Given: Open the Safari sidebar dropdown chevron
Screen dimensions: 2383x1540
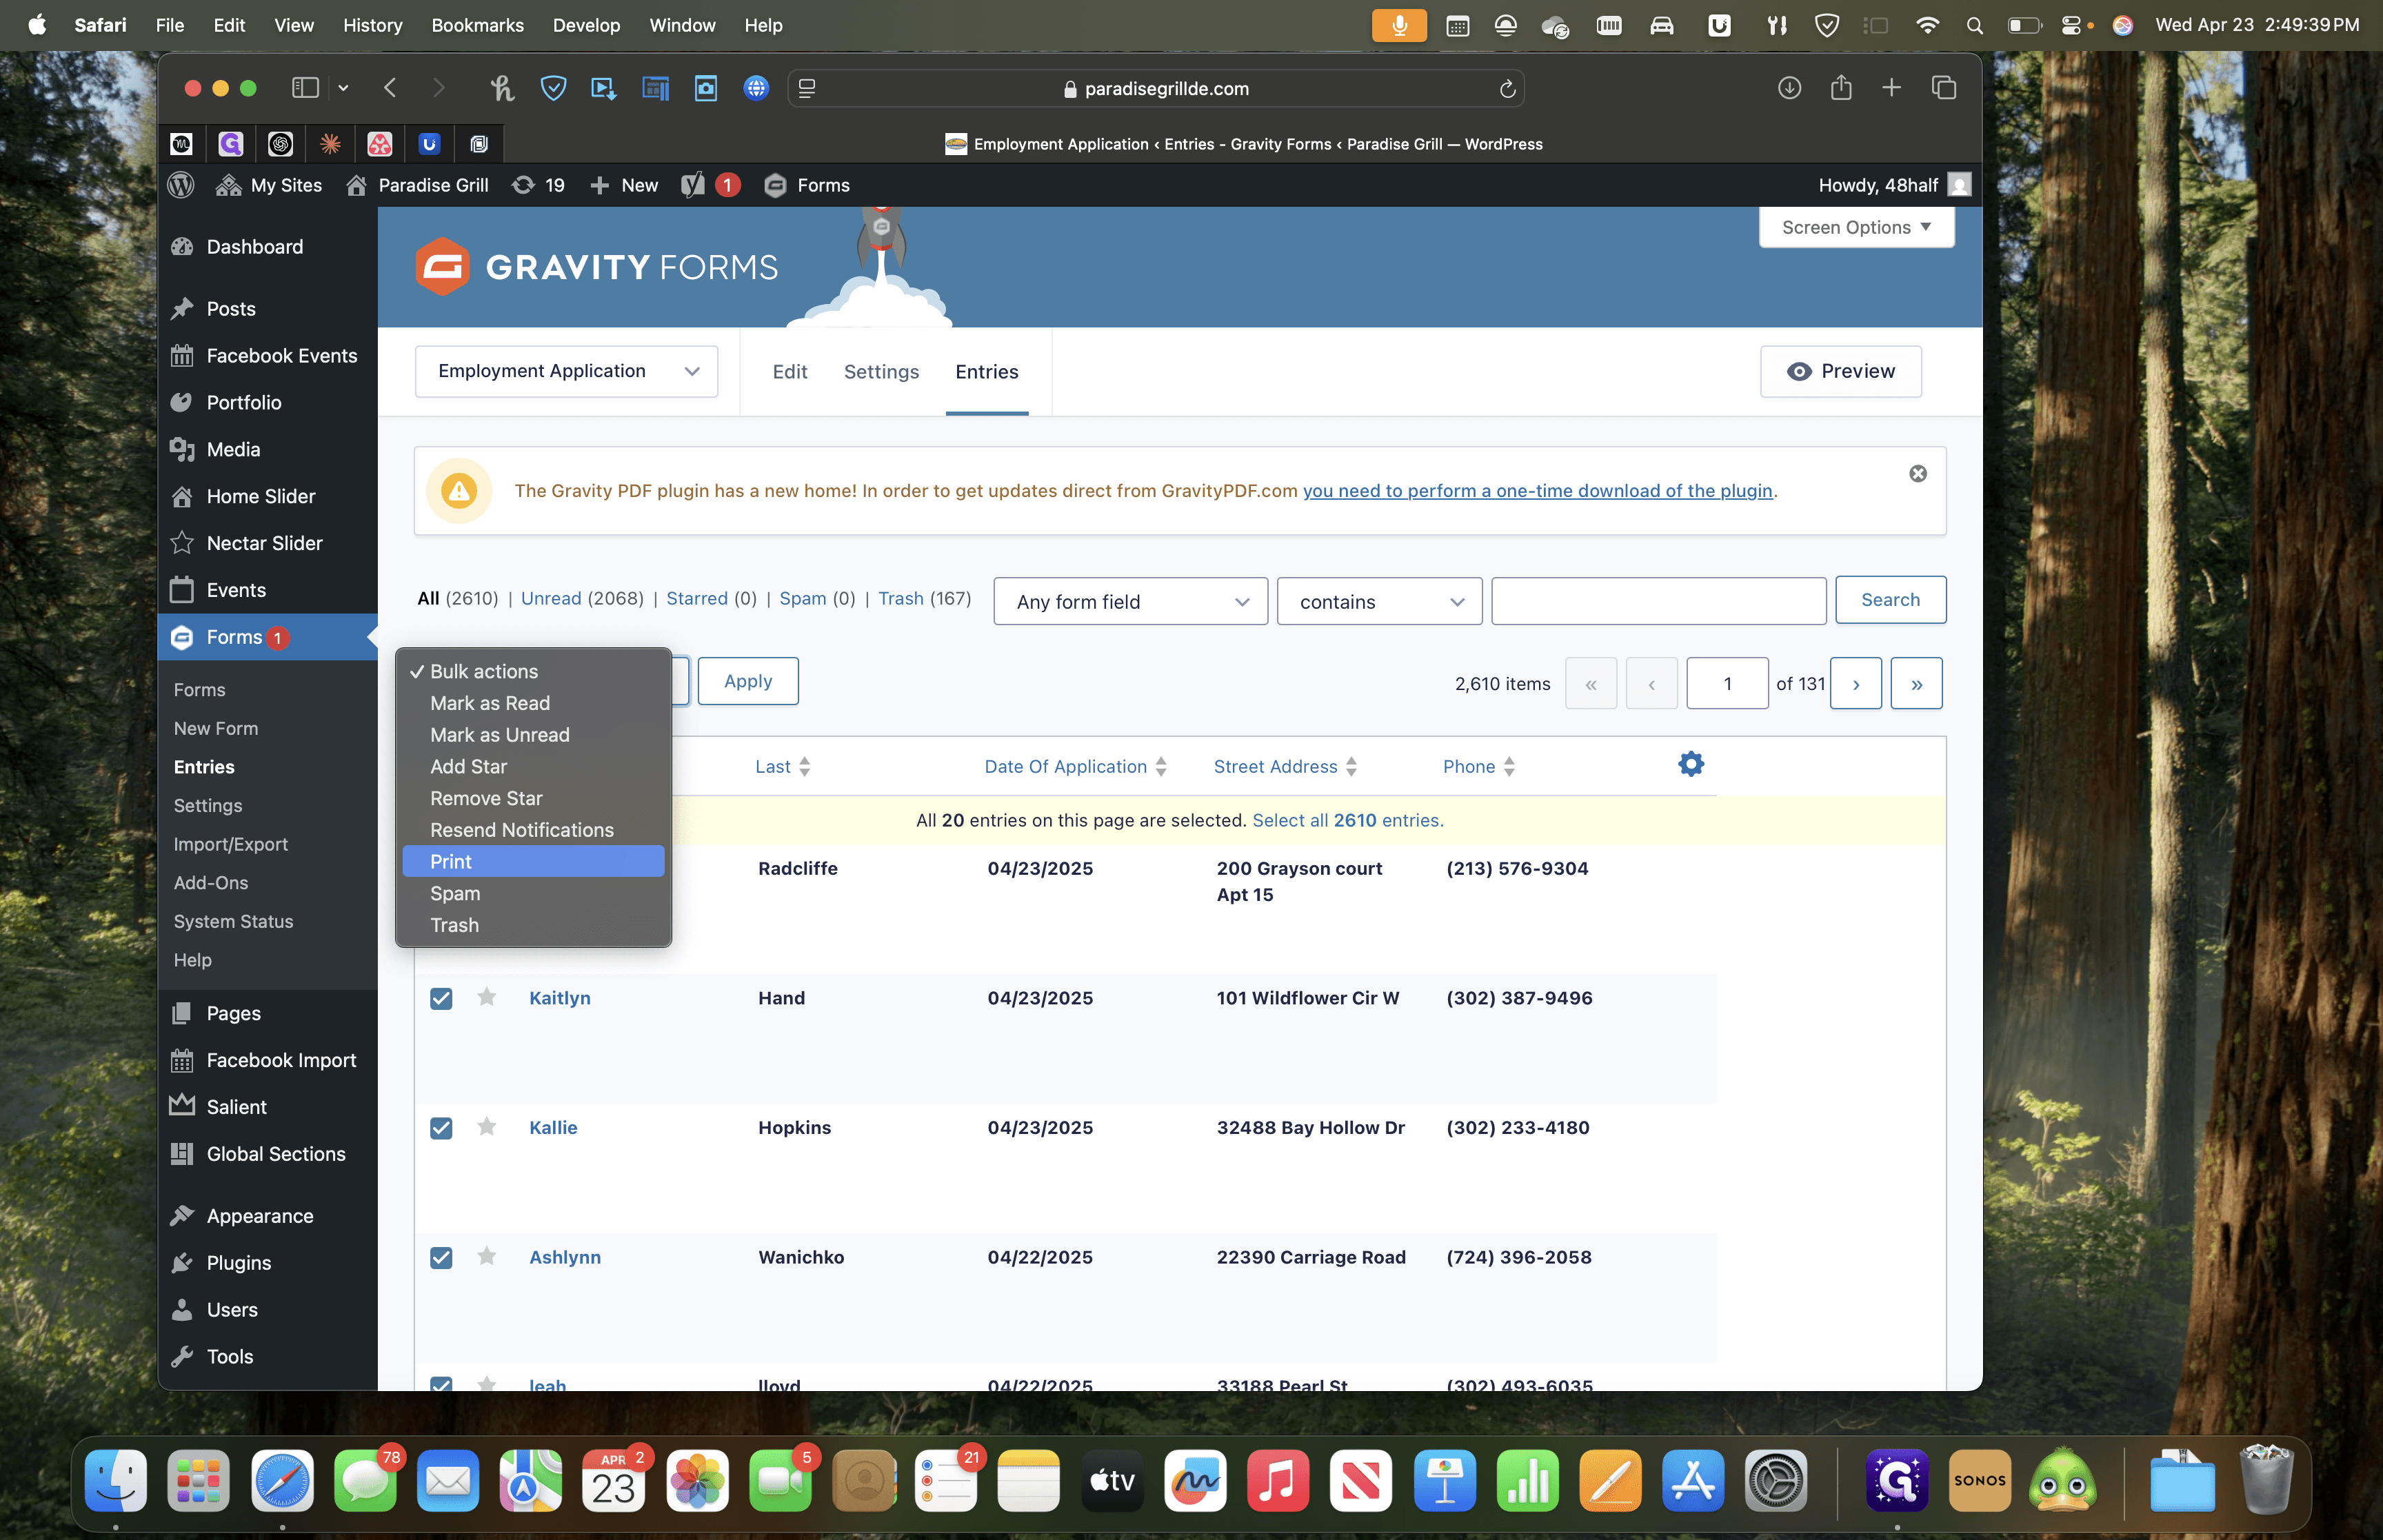Looking at the screenshot, I should pos(343,88).
